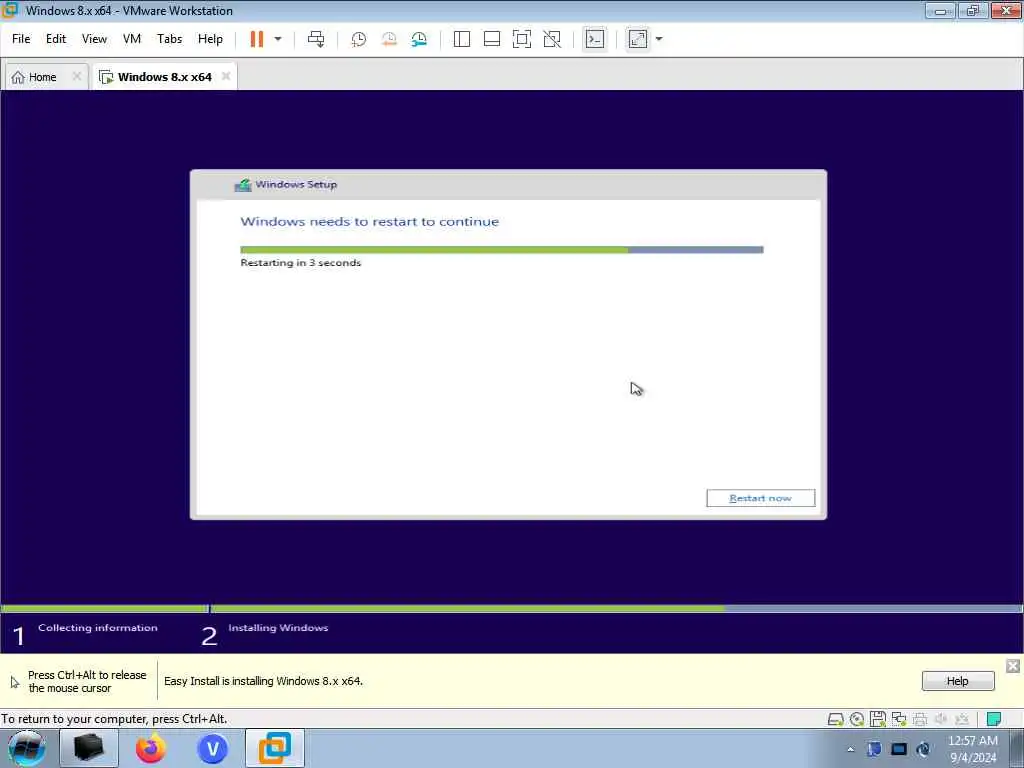Viewport: 1024px width, 768px height.
Task: Open the Windows Start menu orb
Action: point(26,748)
